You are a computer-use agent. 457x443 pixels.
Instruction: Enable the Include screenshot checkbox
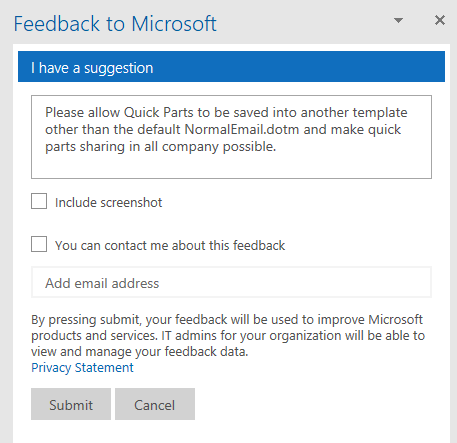(x=39, y=201)
